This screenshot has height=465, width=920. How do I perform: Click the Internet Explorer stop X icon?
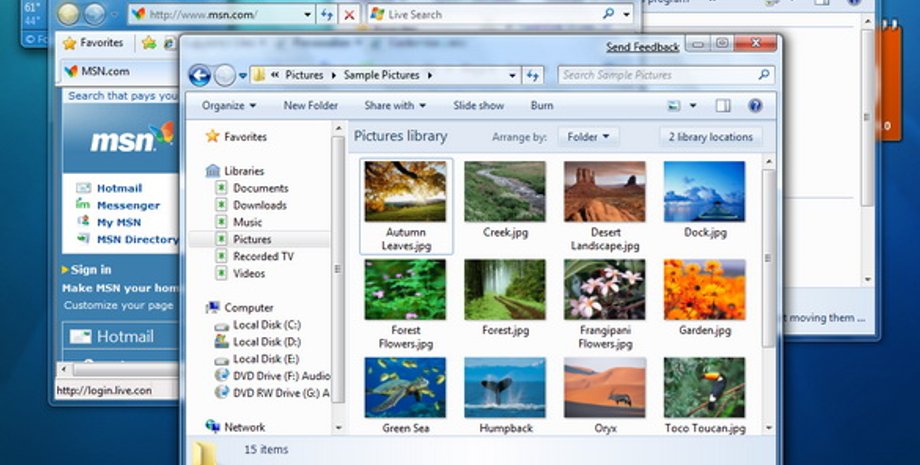348,15
